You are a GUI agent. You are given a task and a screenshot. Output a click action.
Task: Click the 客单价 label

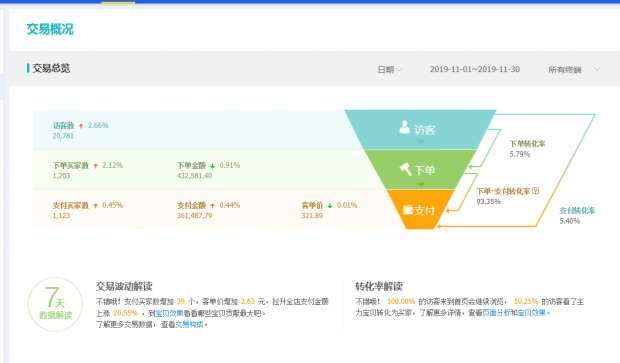312,205
